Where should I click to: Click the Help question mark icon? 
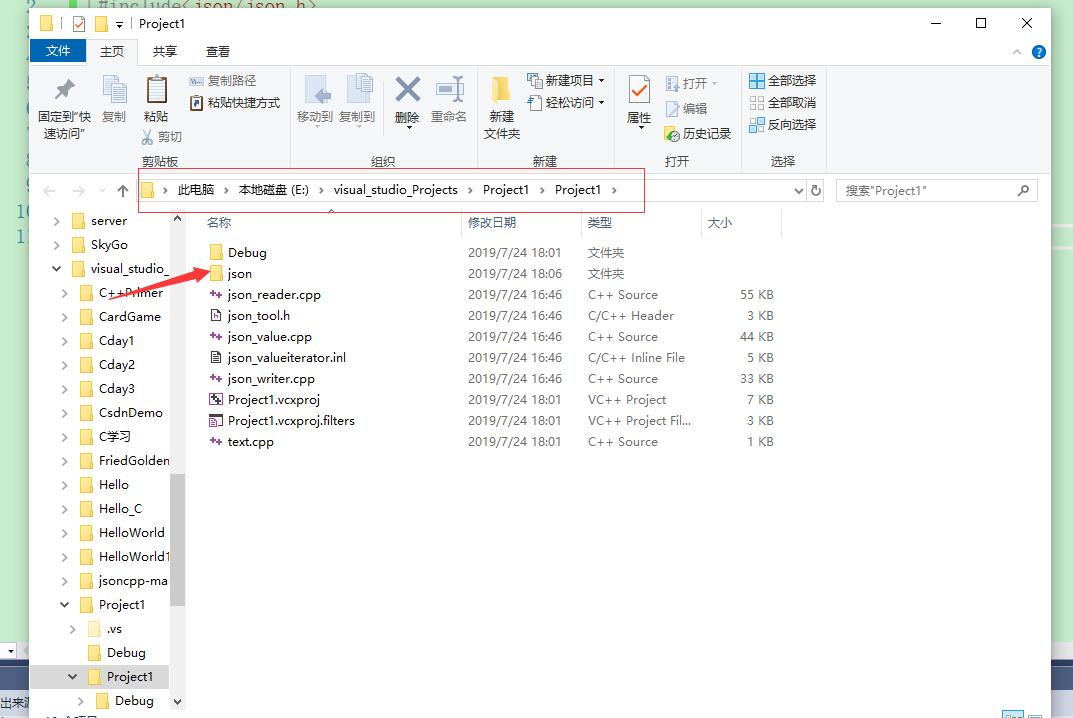point(1037,52)
